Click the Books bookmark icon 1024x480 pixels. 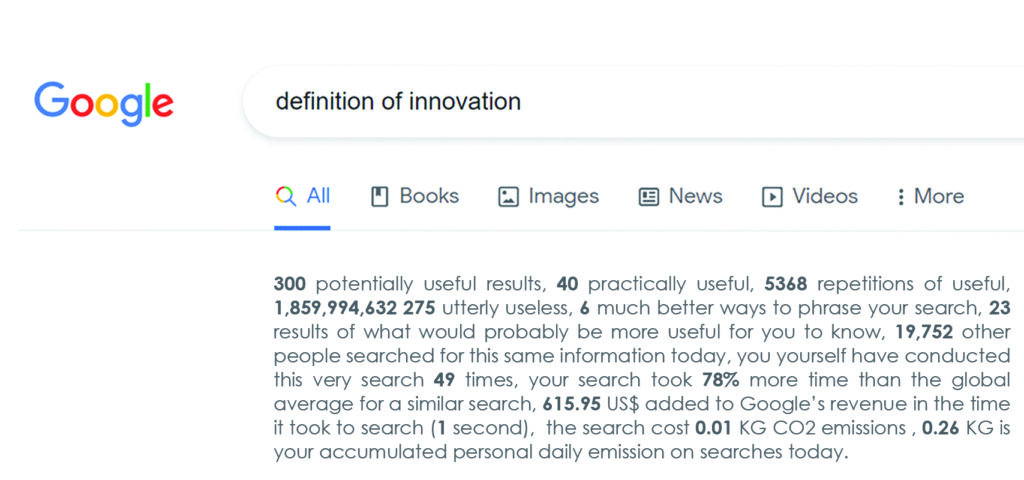point(379,197)
